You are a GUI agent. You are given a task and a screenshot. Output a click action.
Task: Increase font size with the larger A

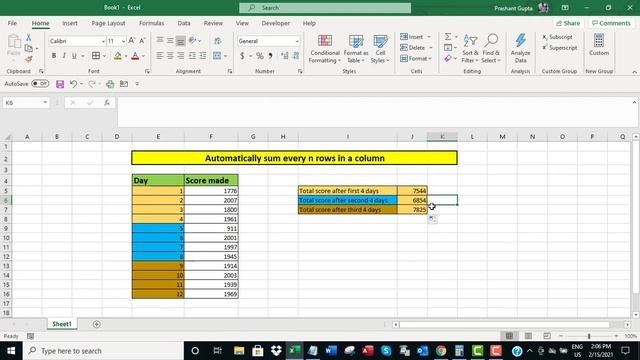131,41
